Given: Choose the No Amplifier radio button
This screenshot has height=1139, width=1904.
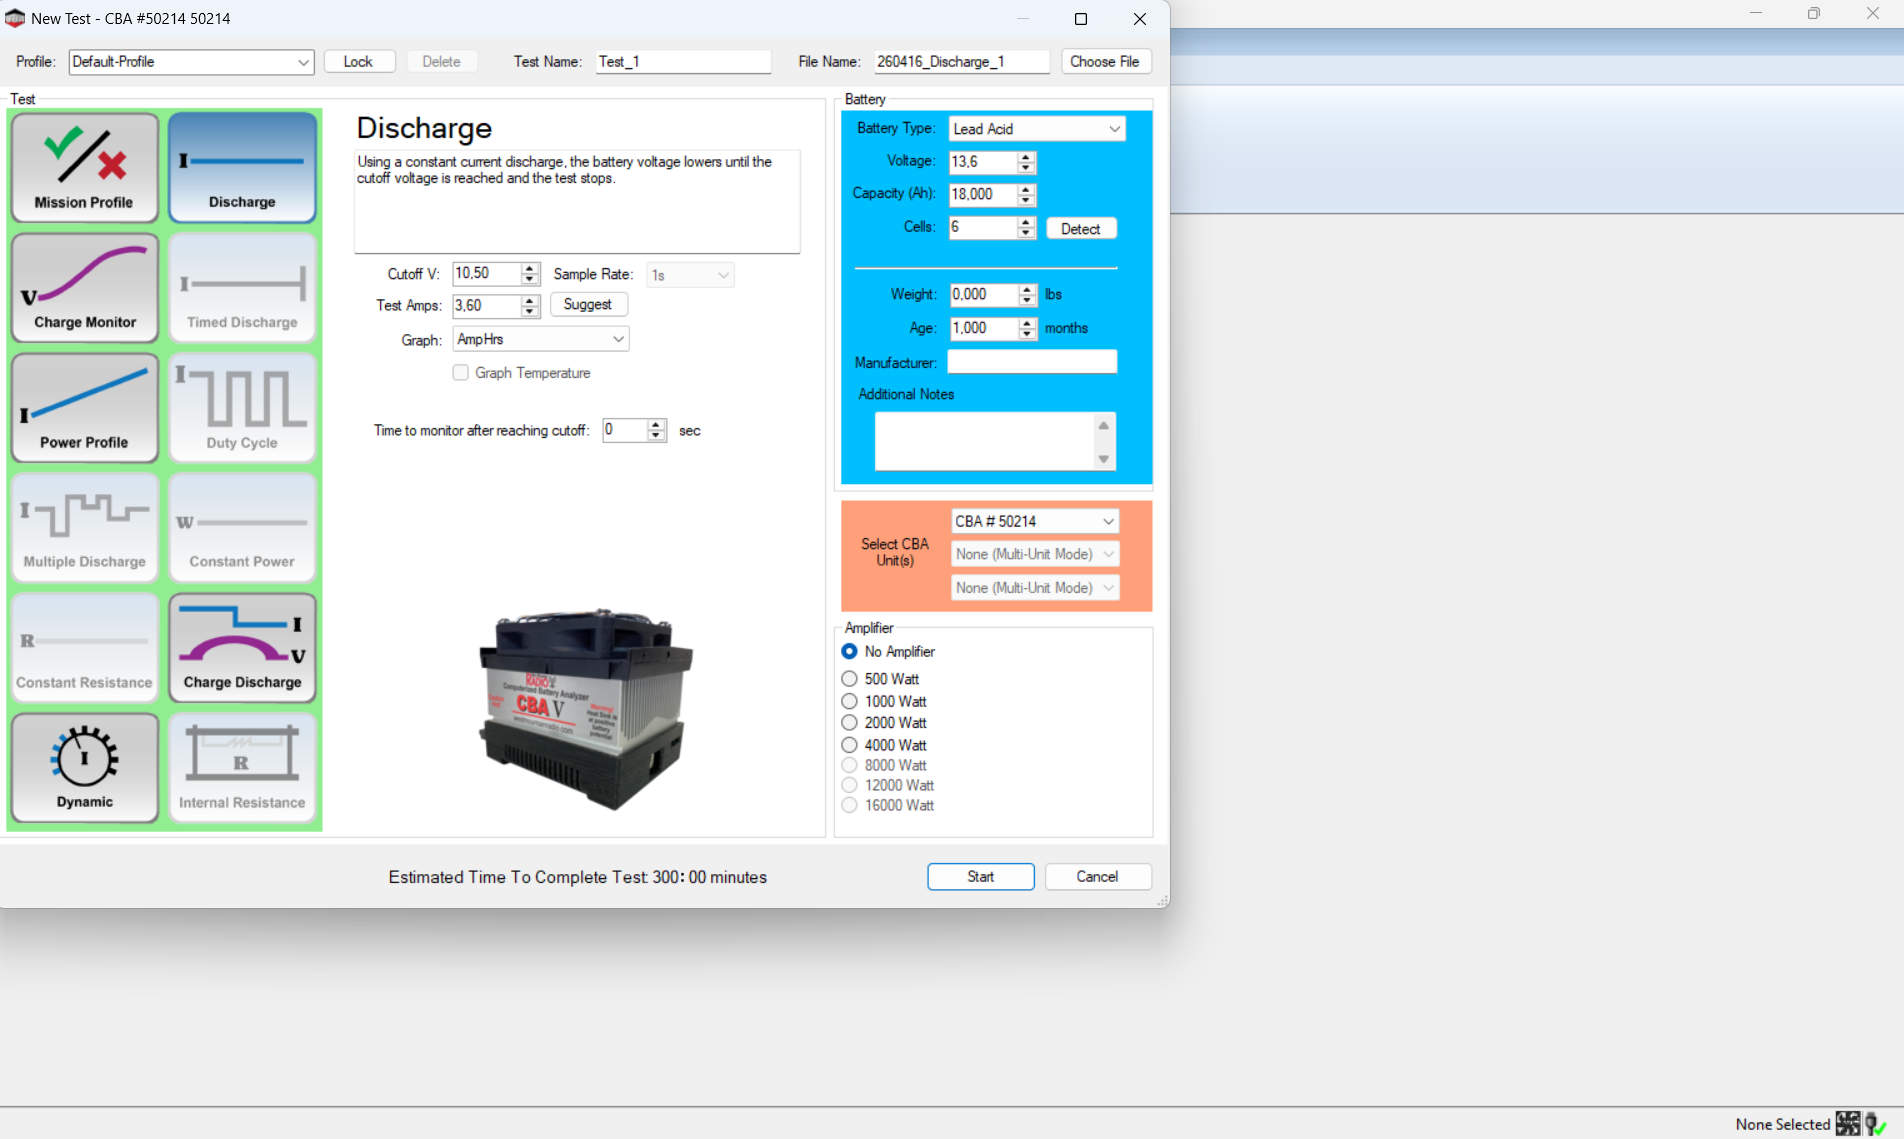Looking at the screenshot, I should coord(850,652).
